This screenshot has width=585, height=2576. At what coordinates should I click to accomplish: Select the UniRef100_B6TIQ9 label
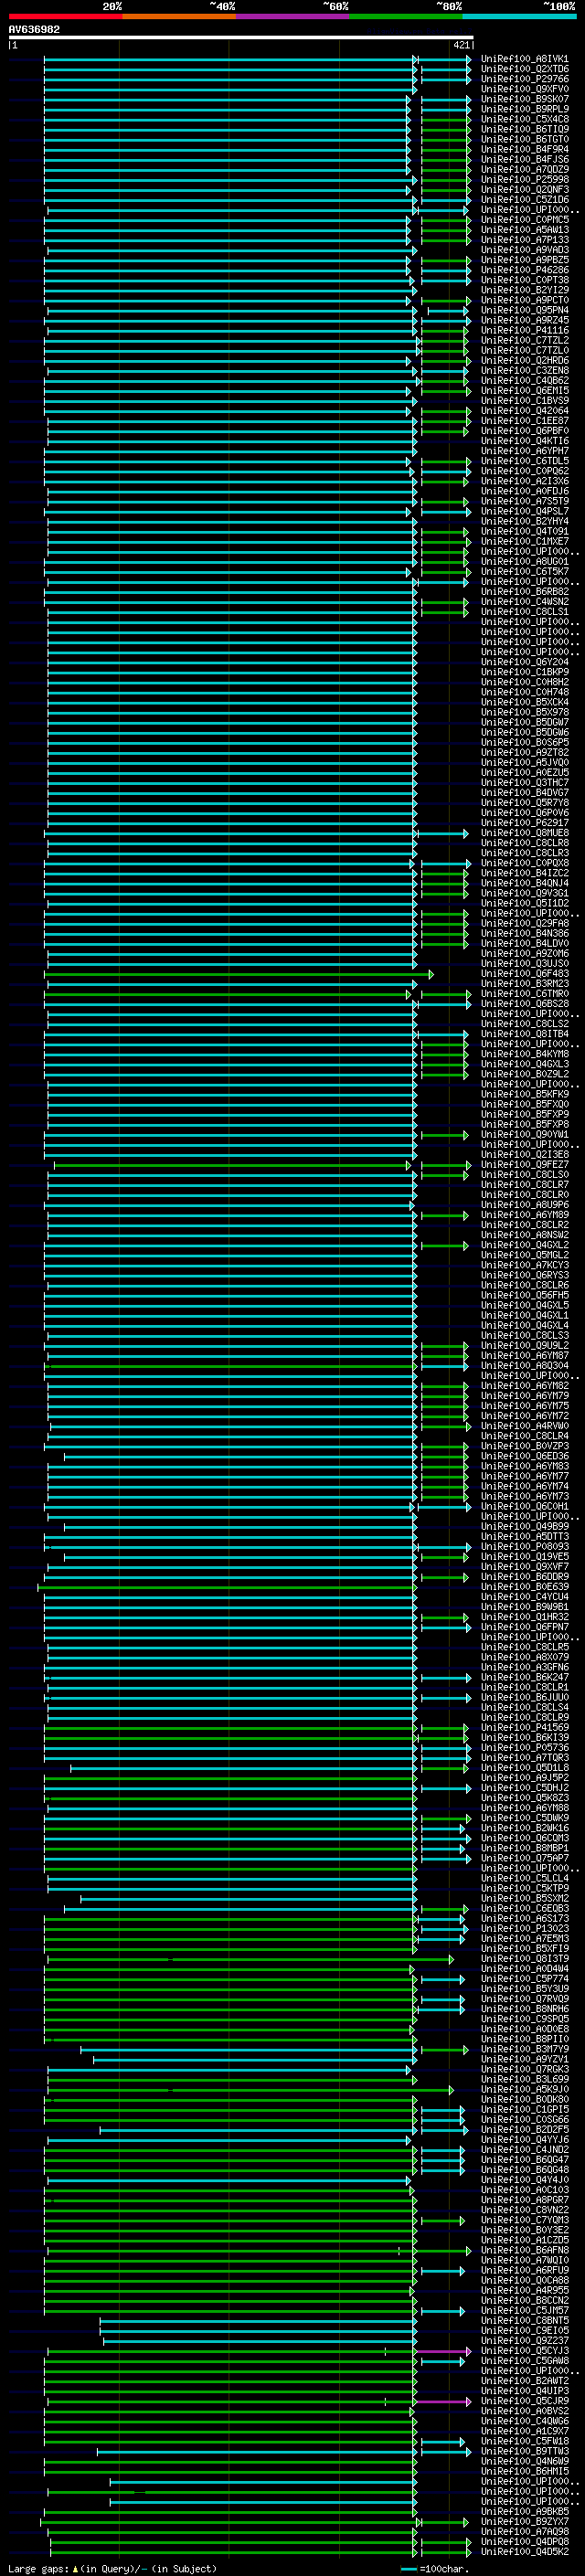point(524,129)
